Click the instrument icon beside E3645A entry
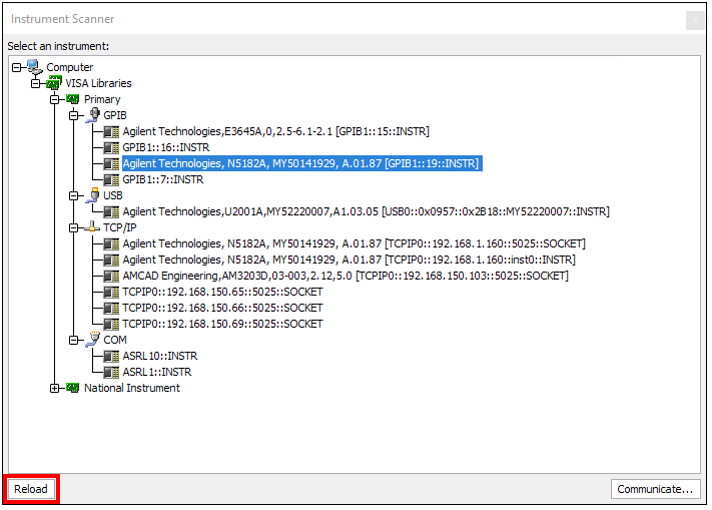The height and width of the screenshot is (510, 712). point(111,131)
